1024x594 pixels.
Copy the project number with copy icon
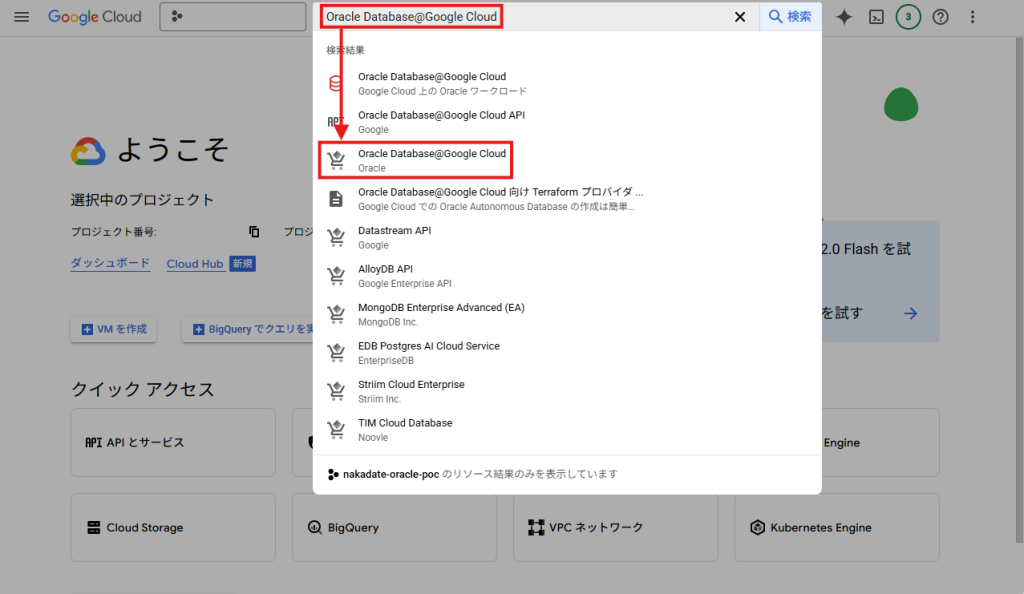[x=254, y=232]
